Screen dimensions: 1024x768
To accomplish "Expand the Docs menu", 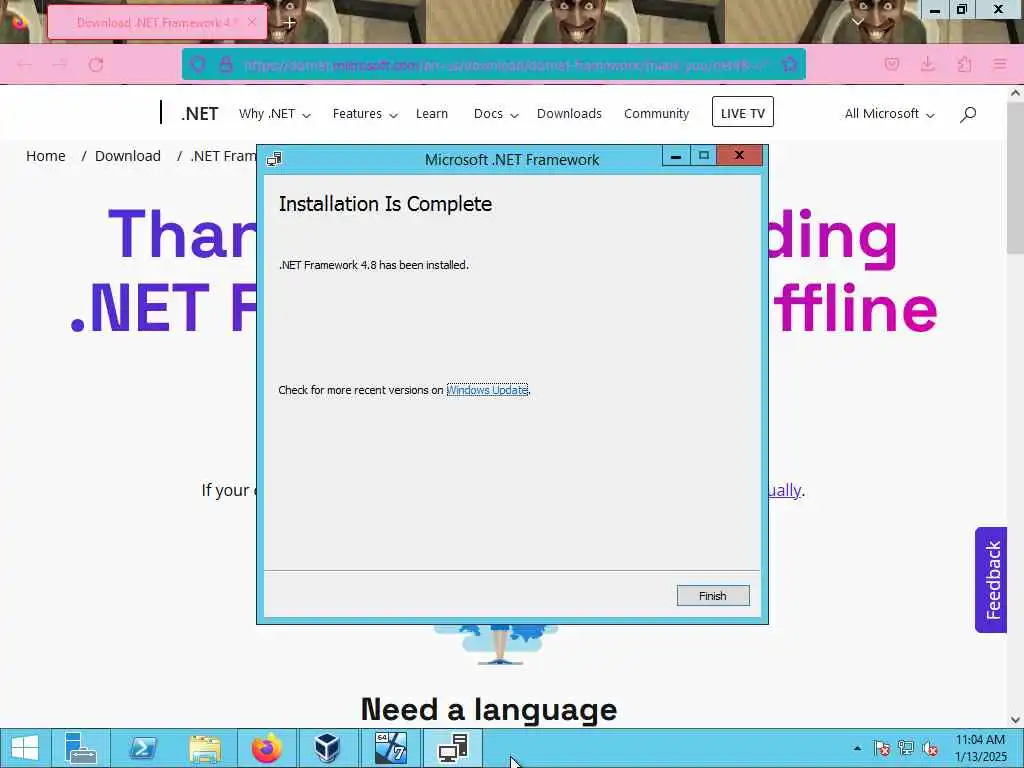I will click(x=496, y=114).
